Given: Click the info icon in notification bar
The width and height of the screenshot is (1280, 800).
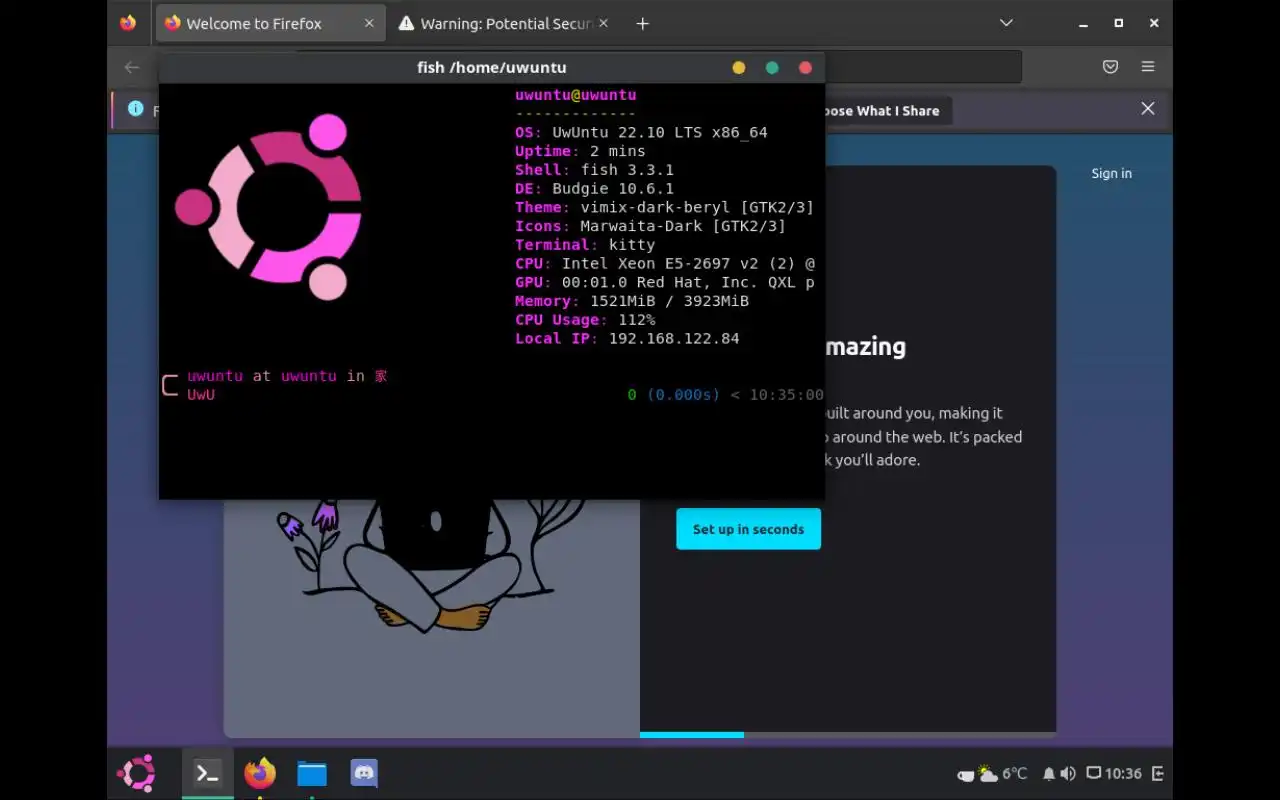Looking at the screenshot, I should 136,109.
